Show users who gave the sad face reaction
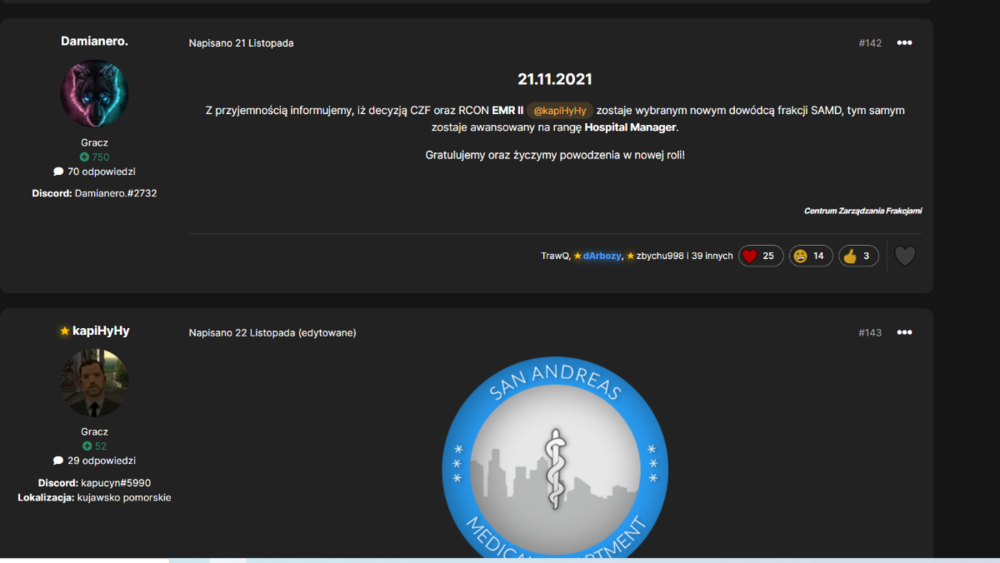 (811, 256)
